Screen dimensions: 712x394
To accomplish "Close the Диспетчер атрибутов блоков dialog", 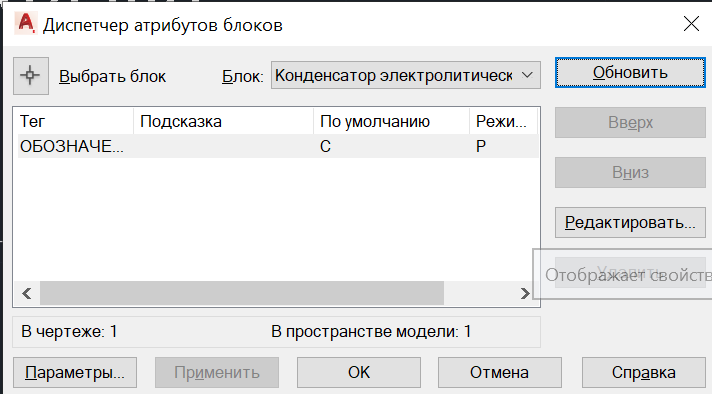I will 691,24.
